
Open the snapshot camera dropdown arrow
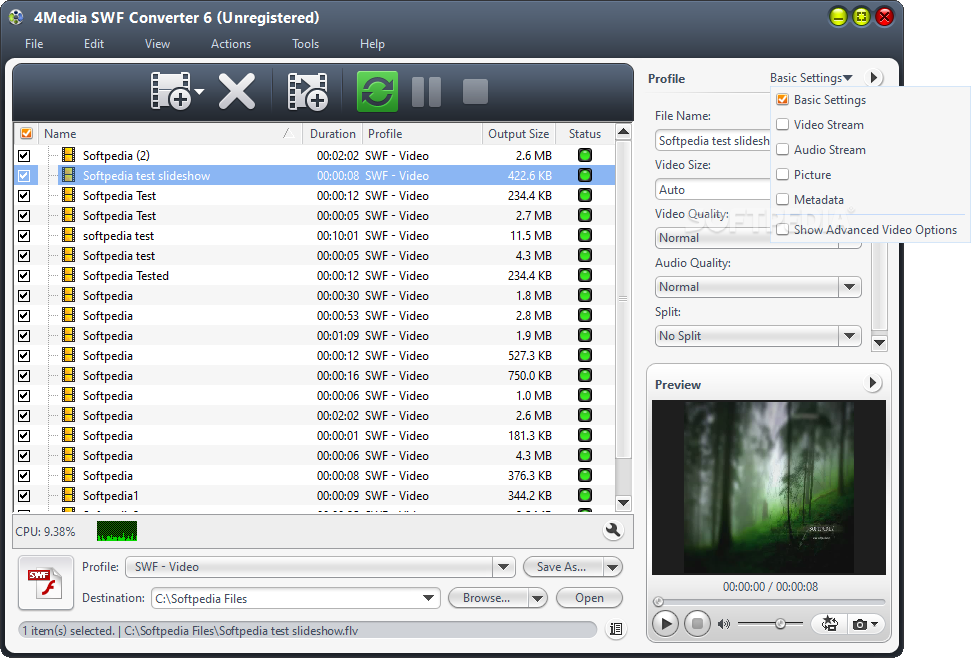[x=874, y=624]
